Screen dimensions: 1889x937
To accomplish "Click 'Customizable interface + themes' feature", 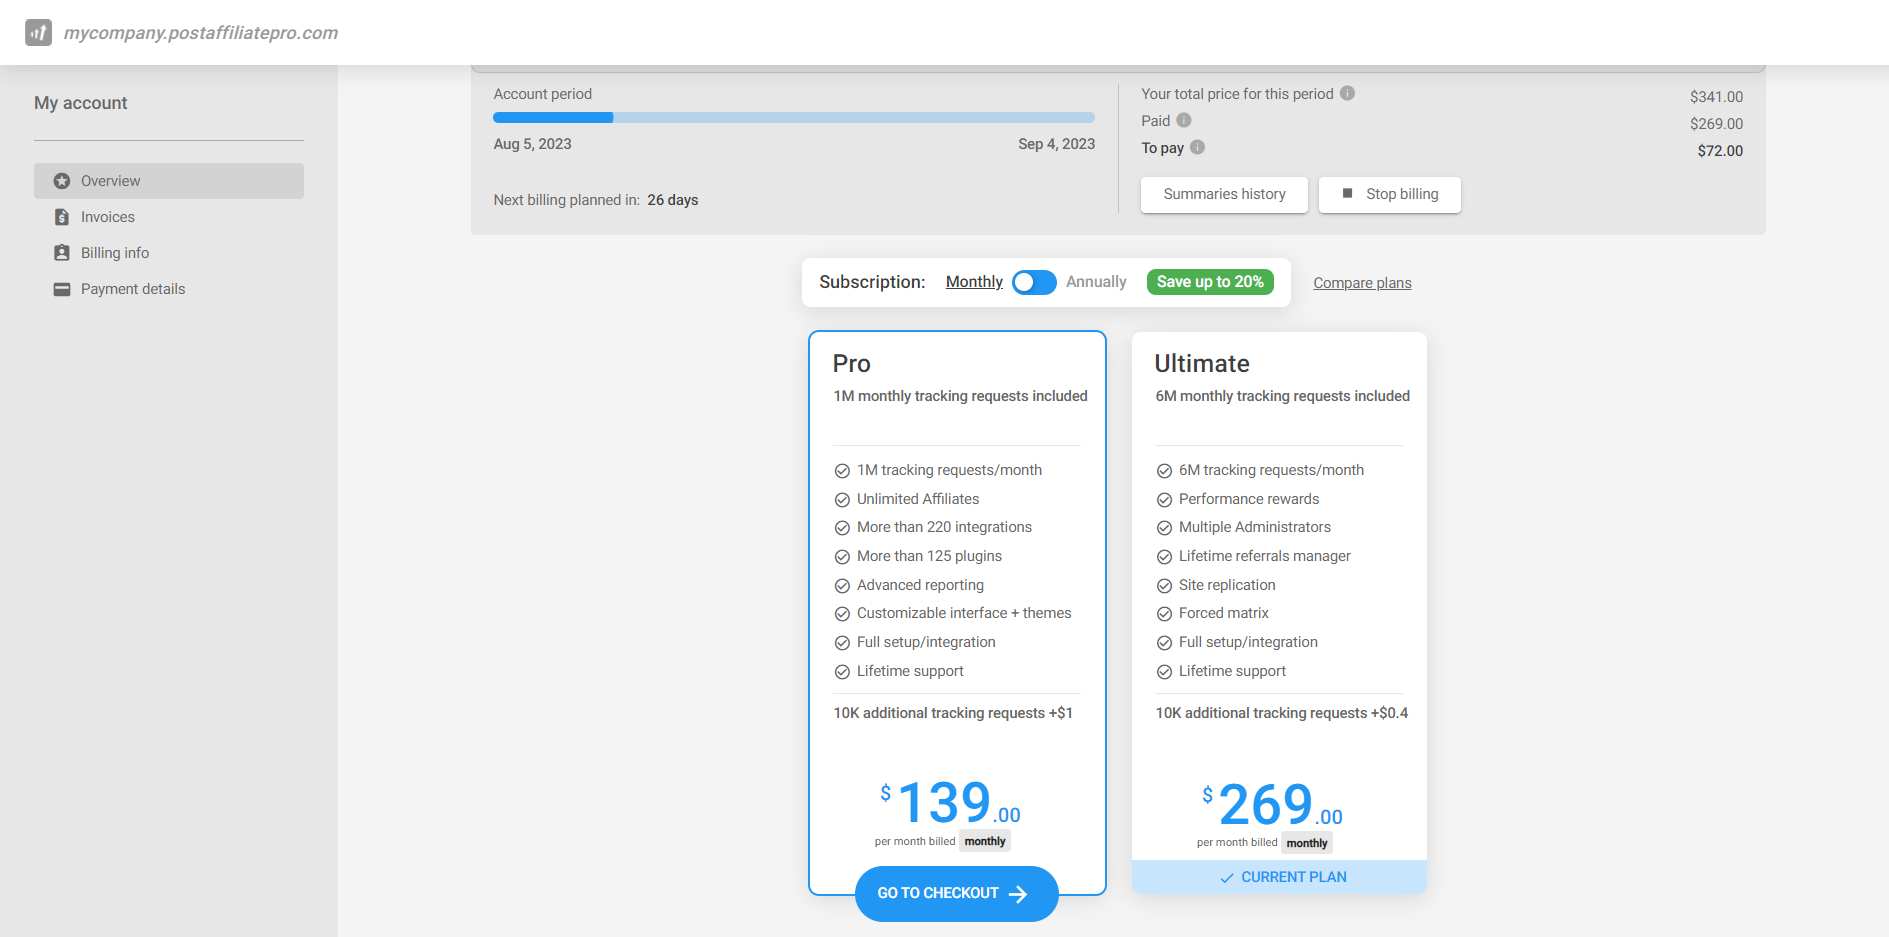I will pyautogui.click(x=964, y=613).
